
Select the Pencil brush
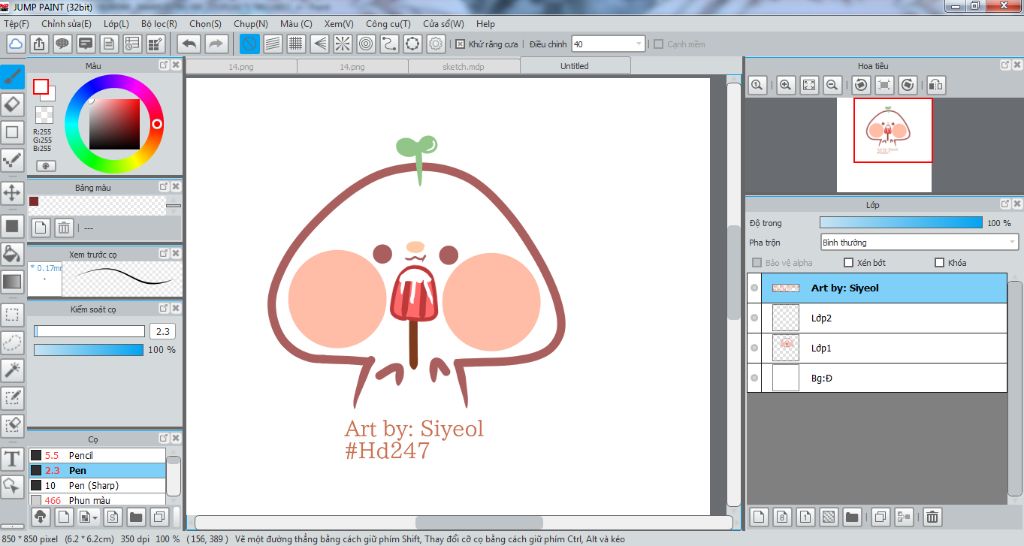(97, 455)
